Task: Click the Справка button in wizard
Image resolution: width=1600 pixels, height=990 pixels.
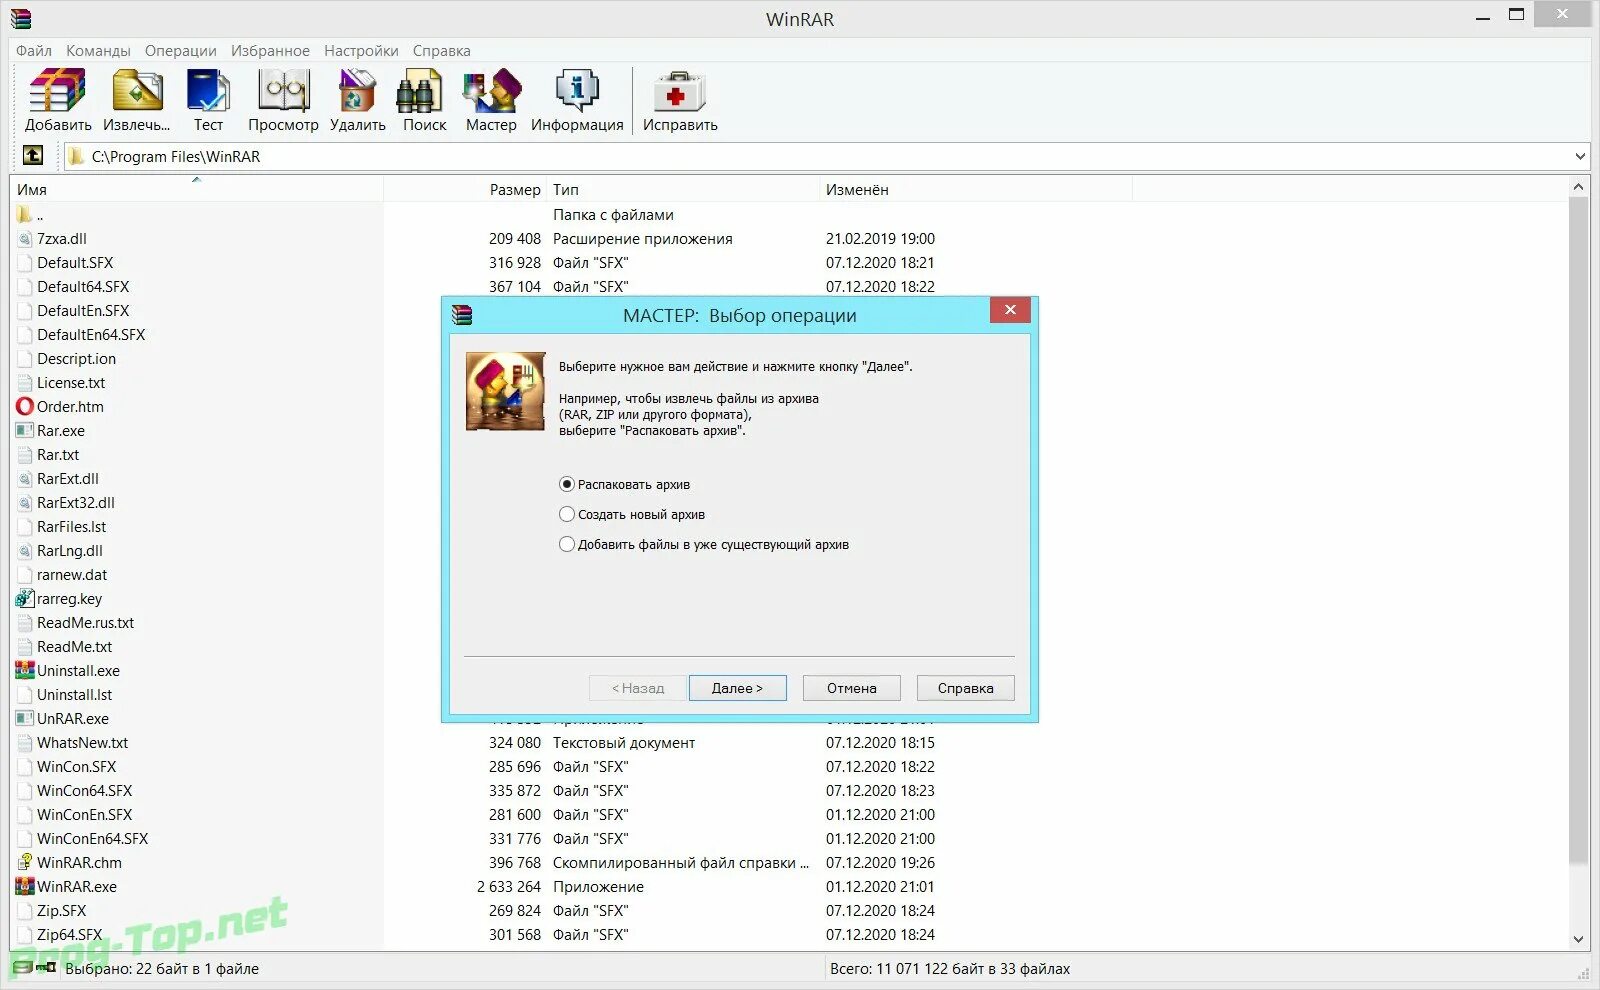Action: point(965,688)
